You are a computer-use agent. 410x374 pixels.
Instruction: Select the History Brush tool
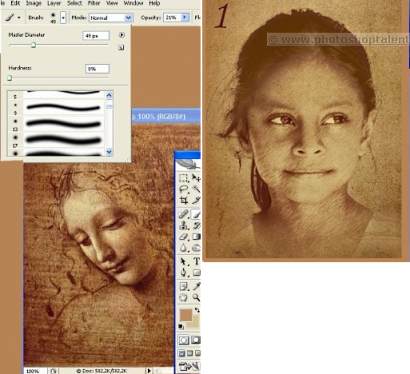pyautogui.click(x=196, y=226)
